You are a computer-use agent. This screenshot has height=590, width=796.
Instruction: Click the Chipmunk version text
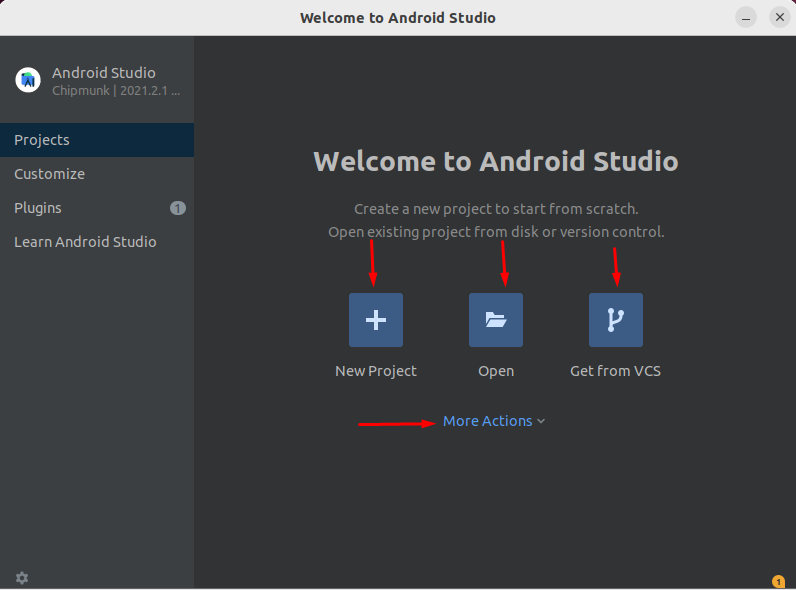tap(116, 91)
